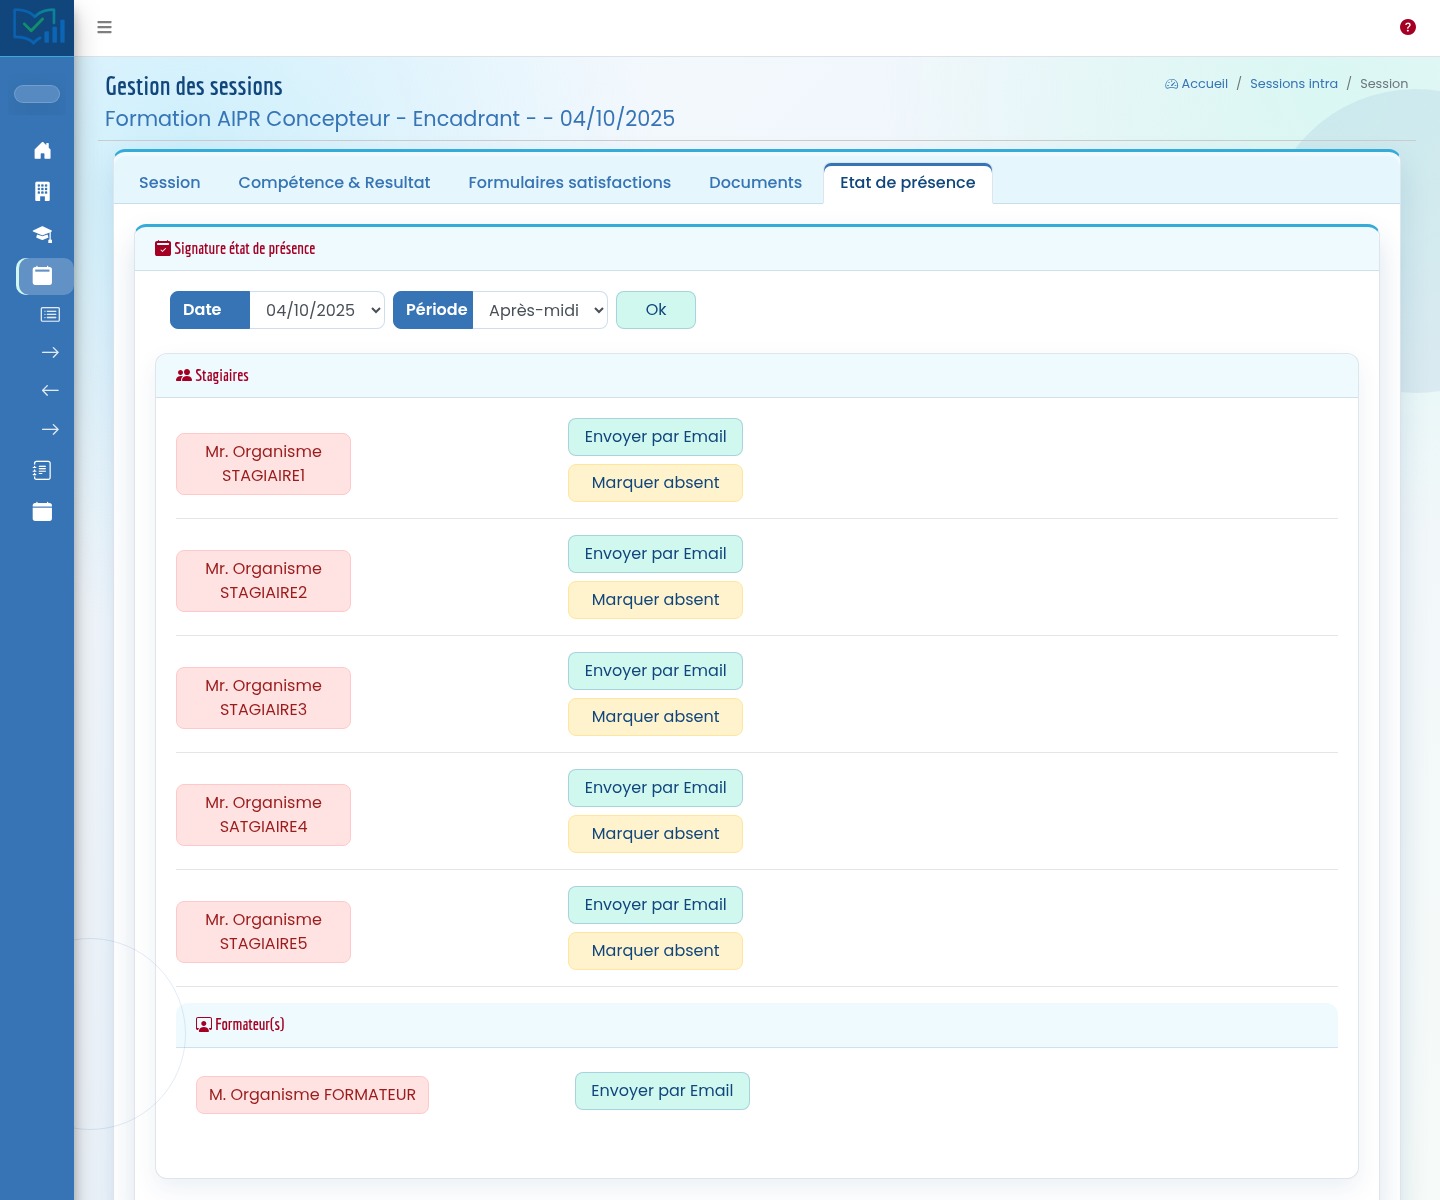Toggle the hamburger menu icon
1440x1200 pixels.
pos(104,27)
